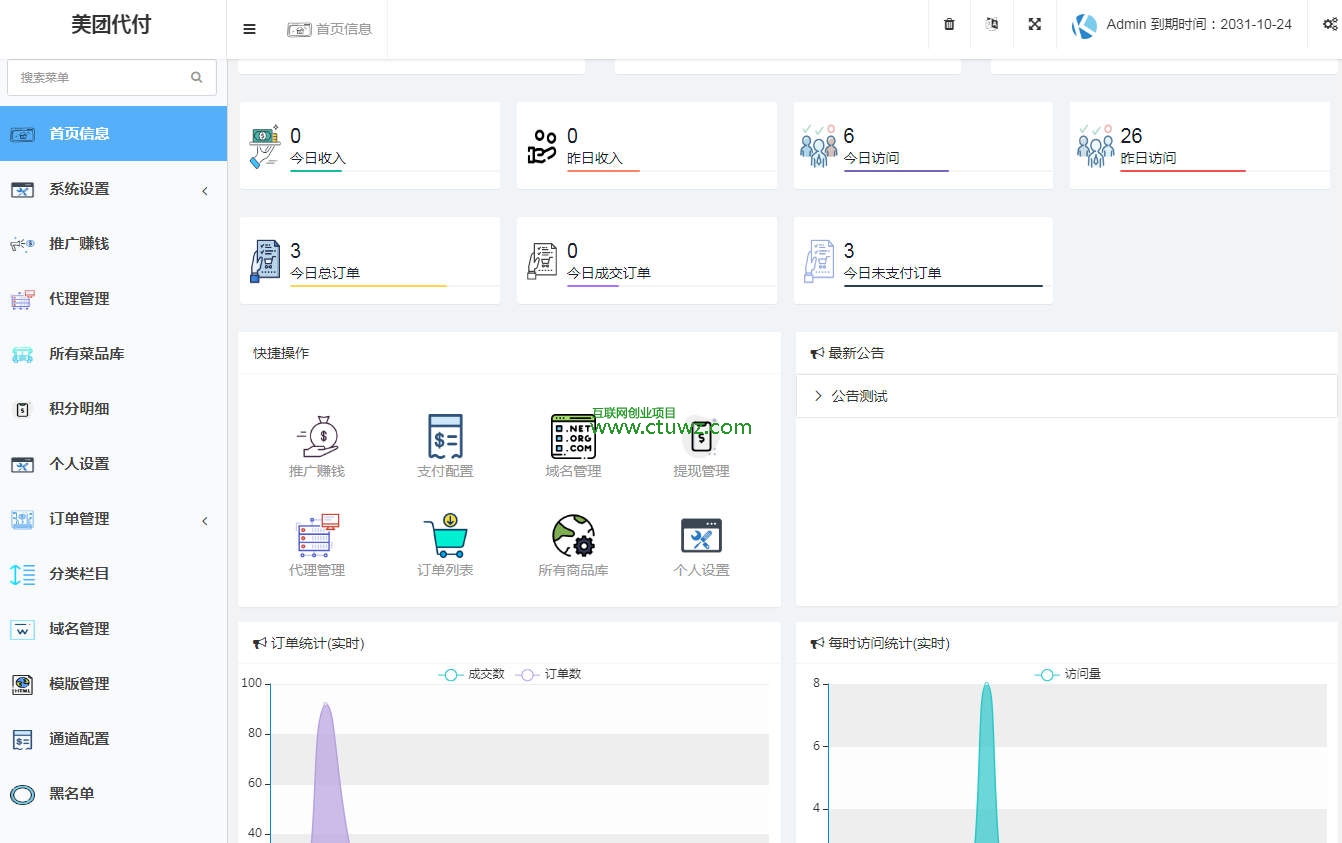Click the trash can icon in top bar
The height and width of the screenshot is (843, 1342).
(949, 24)
